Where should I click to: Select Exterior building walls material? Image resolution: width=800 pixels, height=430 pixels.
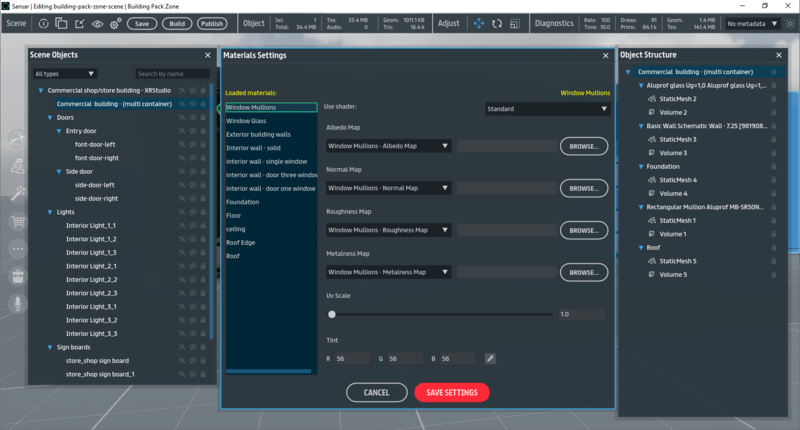[x=258, y=134]
